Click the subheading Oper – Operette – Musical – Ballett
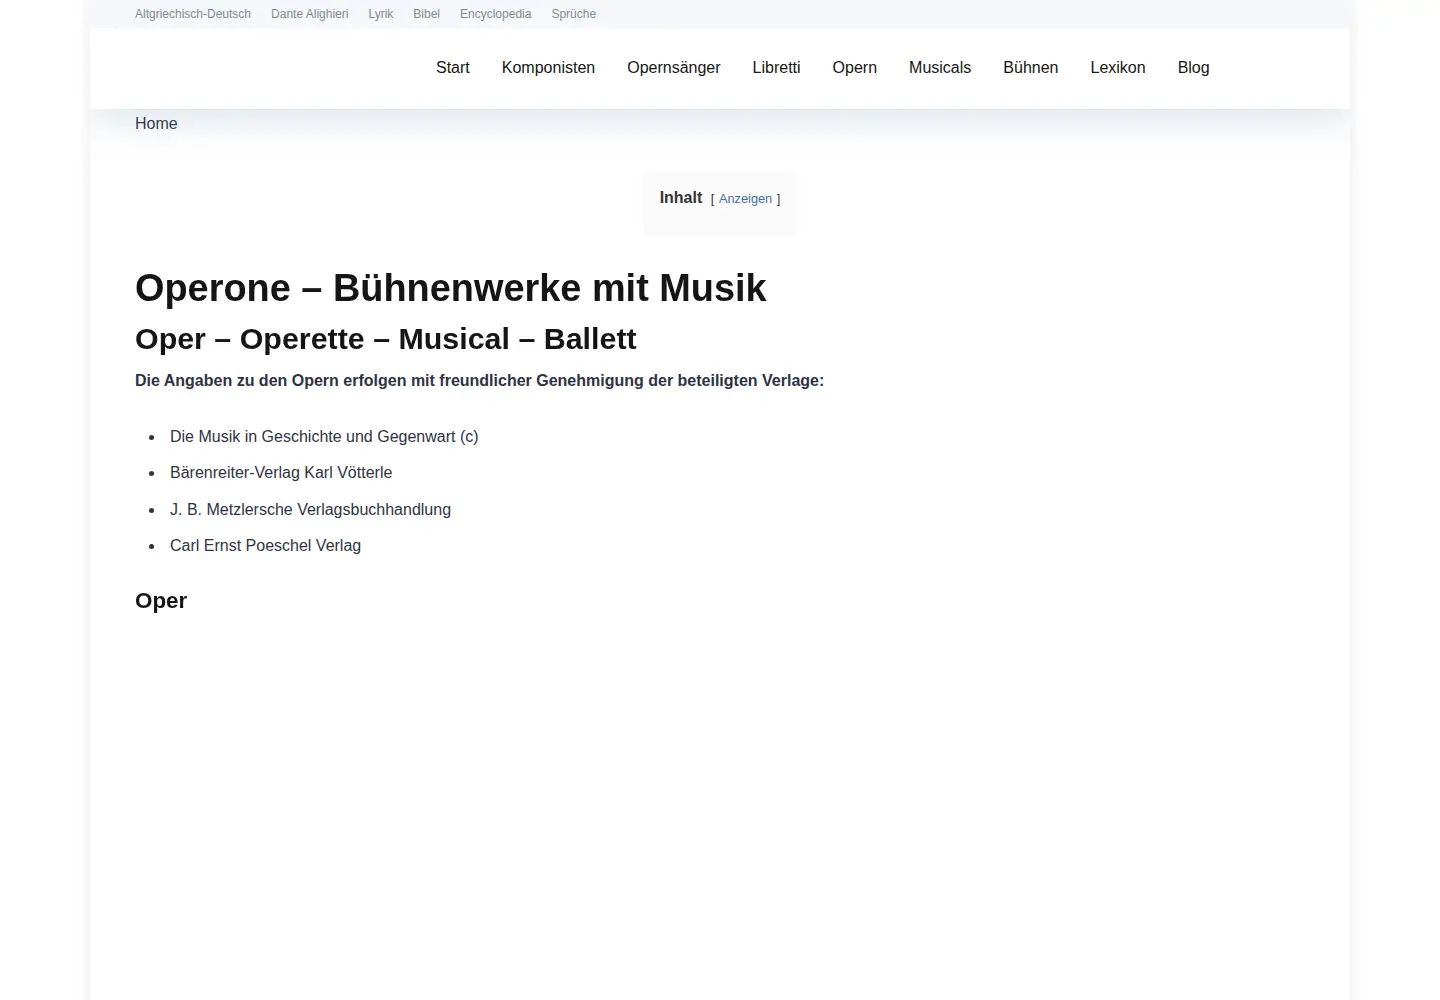The image size is (1440, 1000). tap(385, 339)
